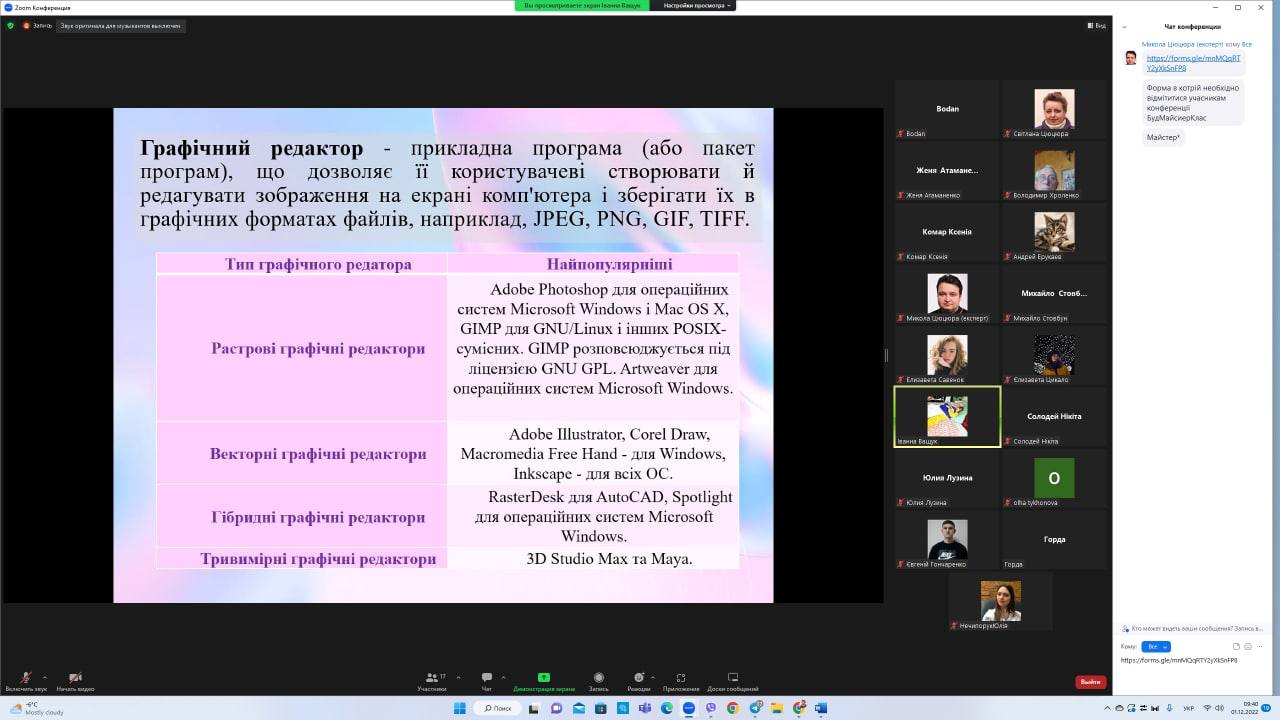Open forms.gle link in chat message
This screenshot has height=720, width=1280.
tap(1193, 63)
